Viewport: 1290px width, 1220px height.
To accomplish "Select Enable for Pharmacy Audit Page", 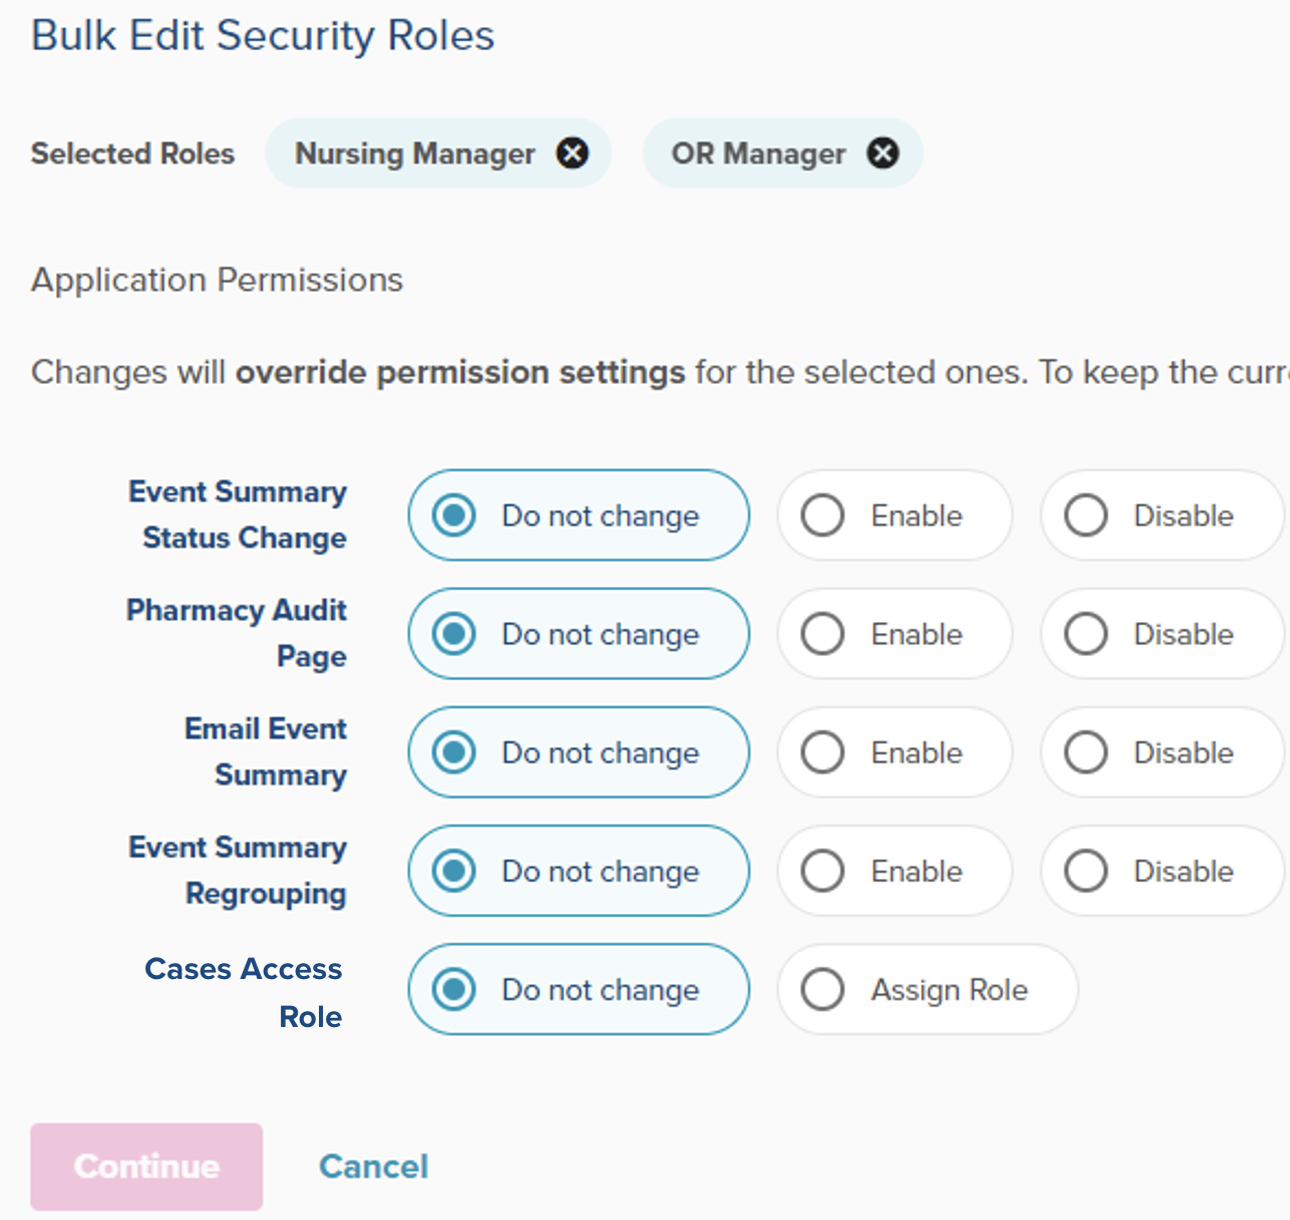I will pyautogui.click(x=895, y=634).
